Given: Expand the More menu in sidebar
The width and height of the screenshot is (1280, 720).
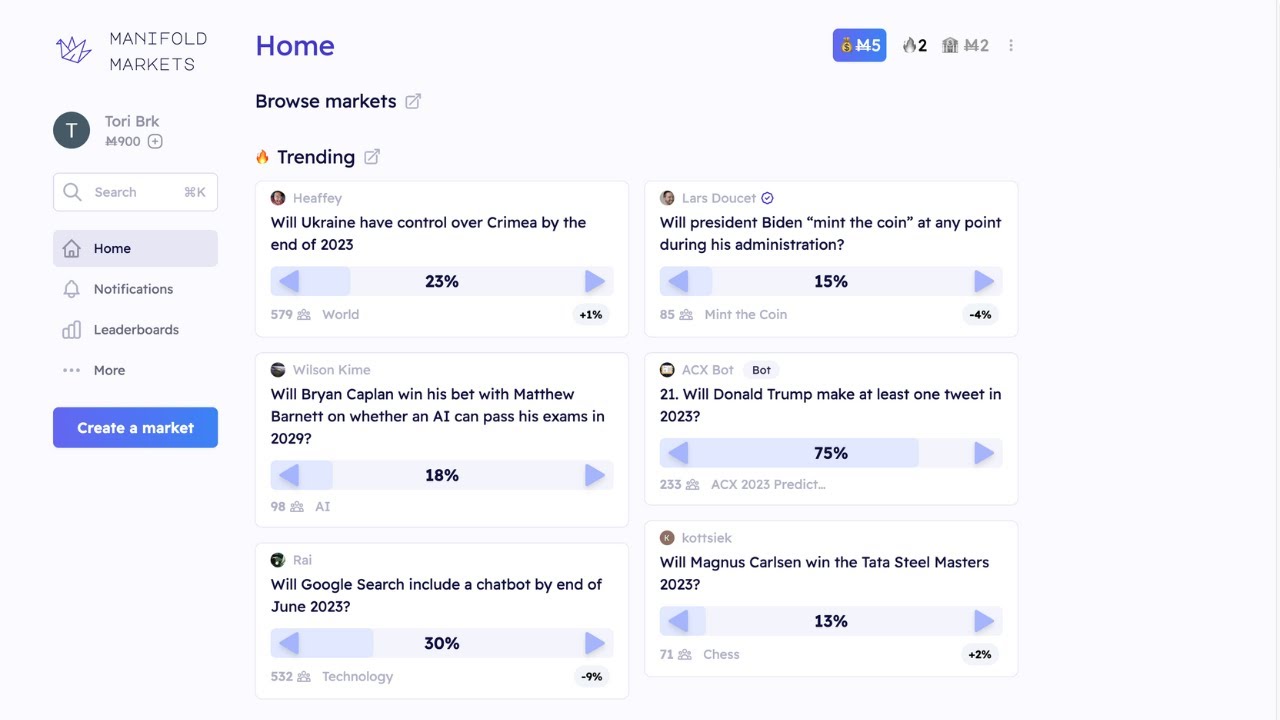Looking at the screenshot, I should 109,370.
